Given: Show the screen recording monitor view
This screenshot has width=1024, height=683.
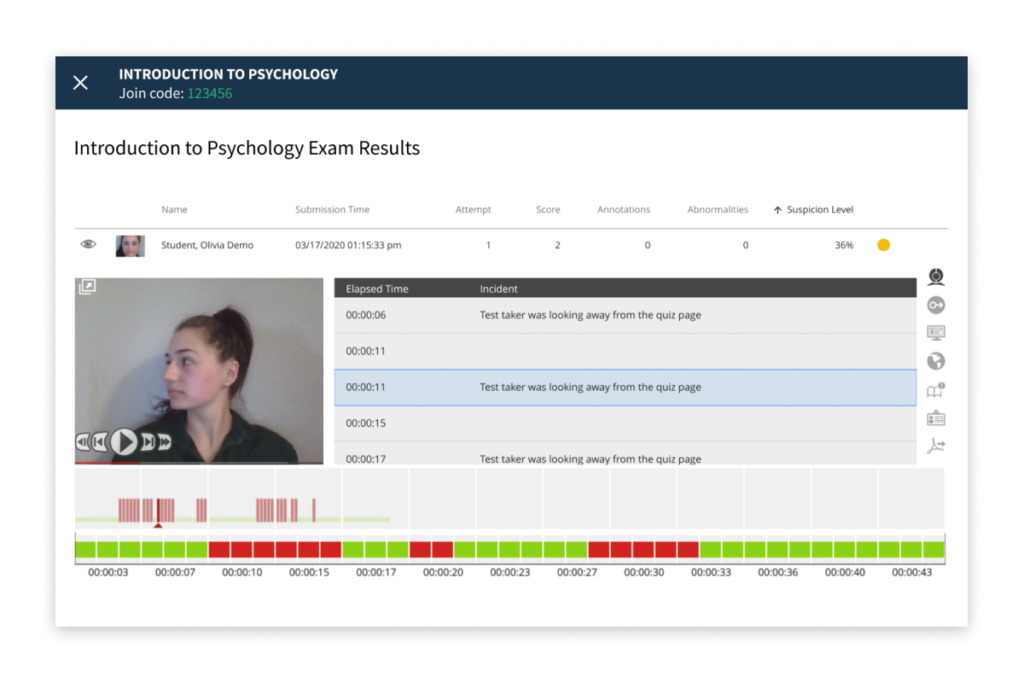Looking at the screenshot, I should (936, 333).
